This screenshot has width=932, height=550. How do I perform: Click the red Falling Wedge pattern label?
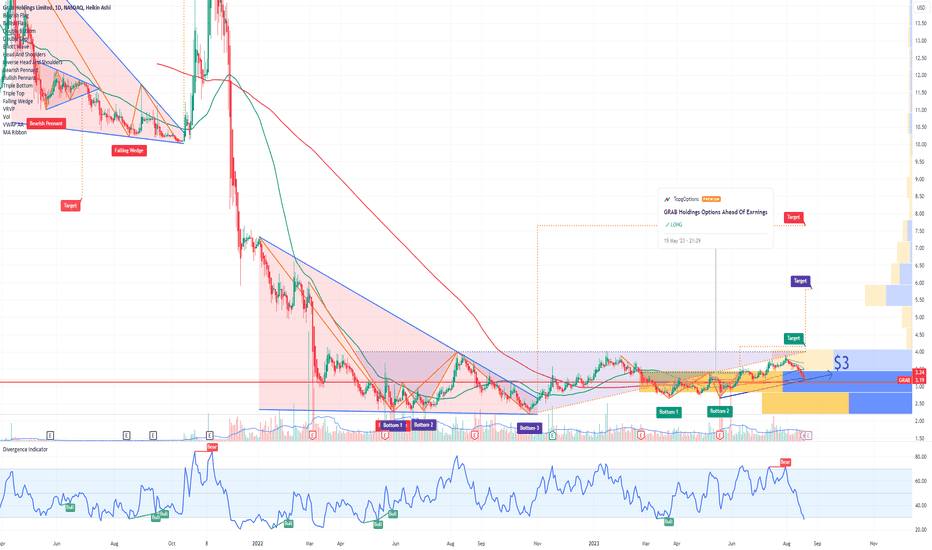click(x=129, y=150)
